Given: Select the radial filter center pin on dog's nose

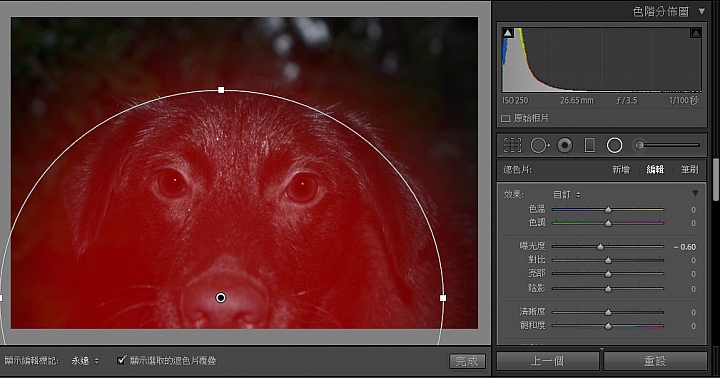Looking at the screenshot, I should click(221, 298).
